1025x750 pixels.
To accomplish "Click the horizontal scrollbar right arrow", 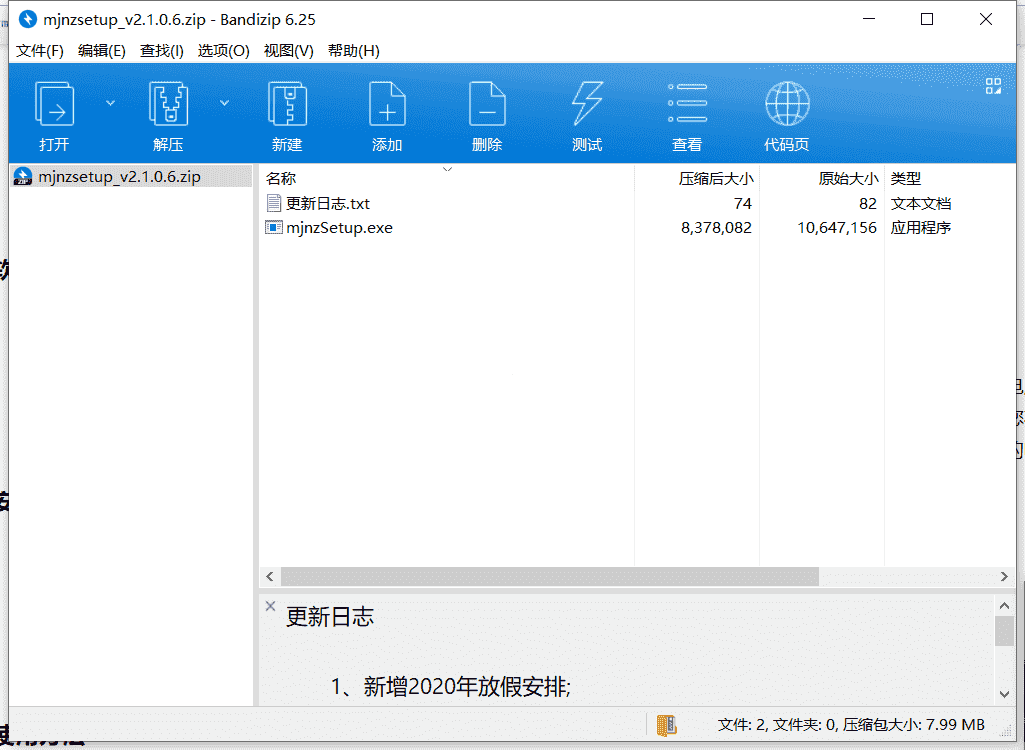I will (1005, 577).
